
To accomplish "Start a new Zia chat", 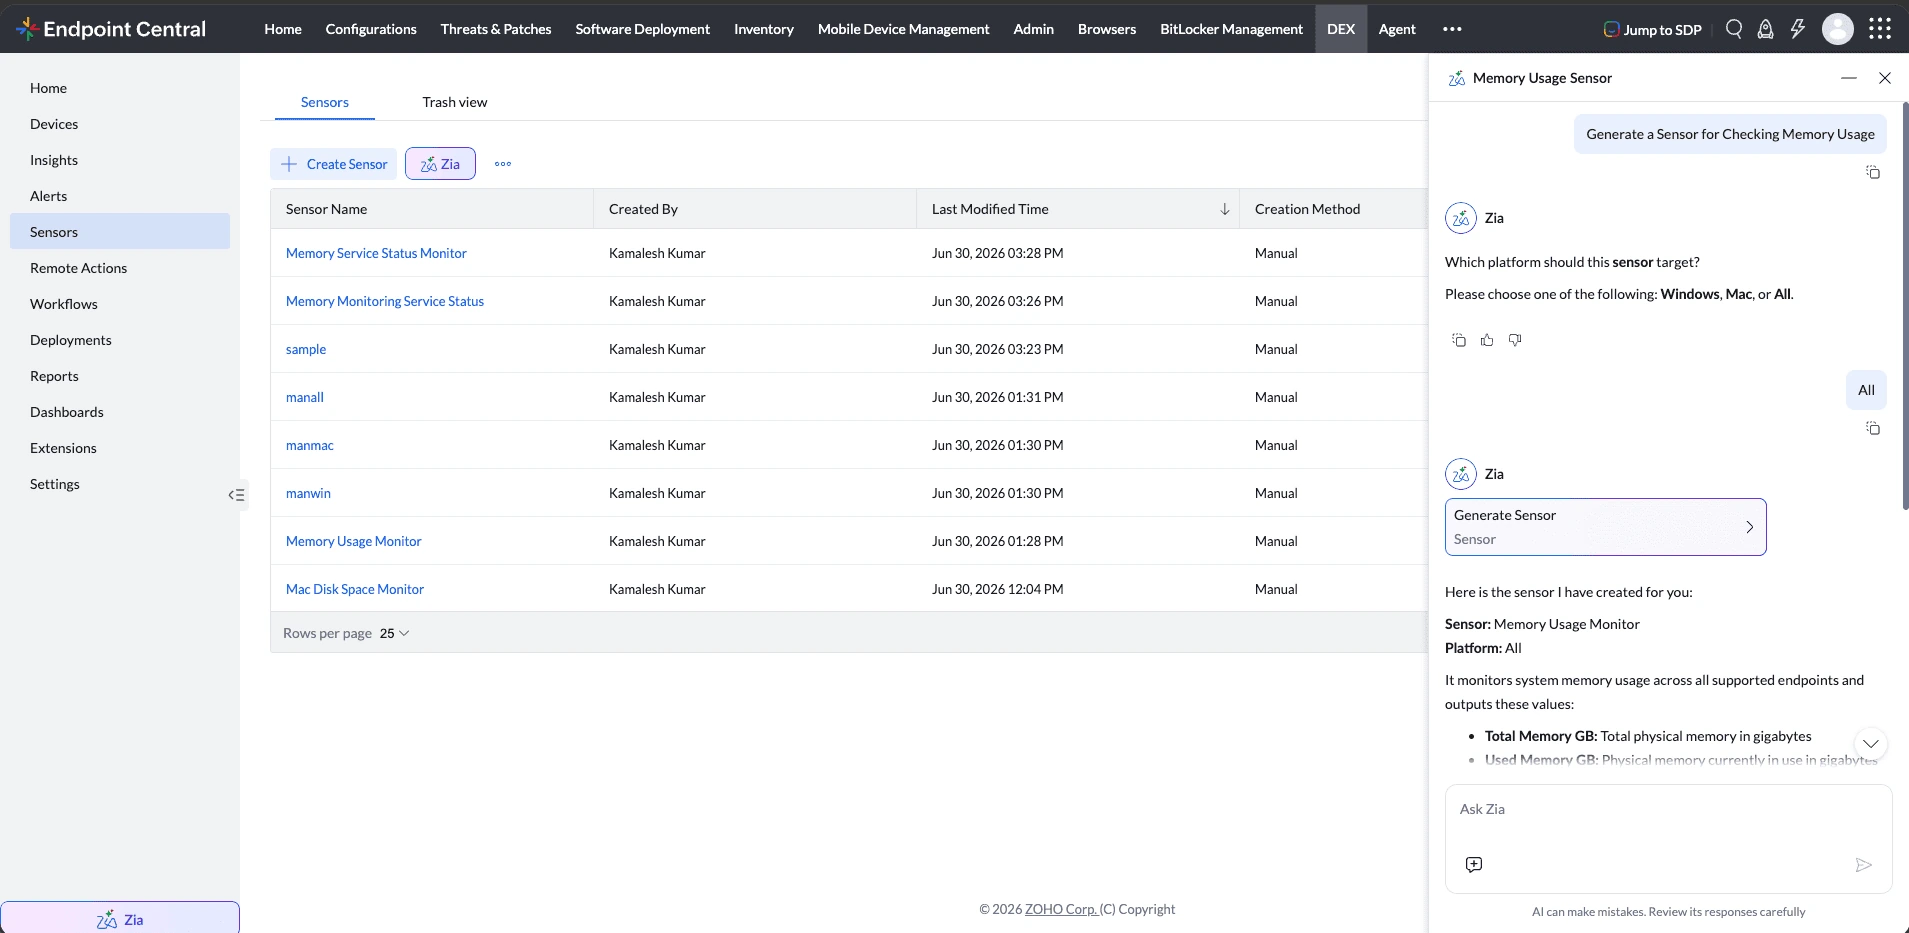I will 1474,865.
